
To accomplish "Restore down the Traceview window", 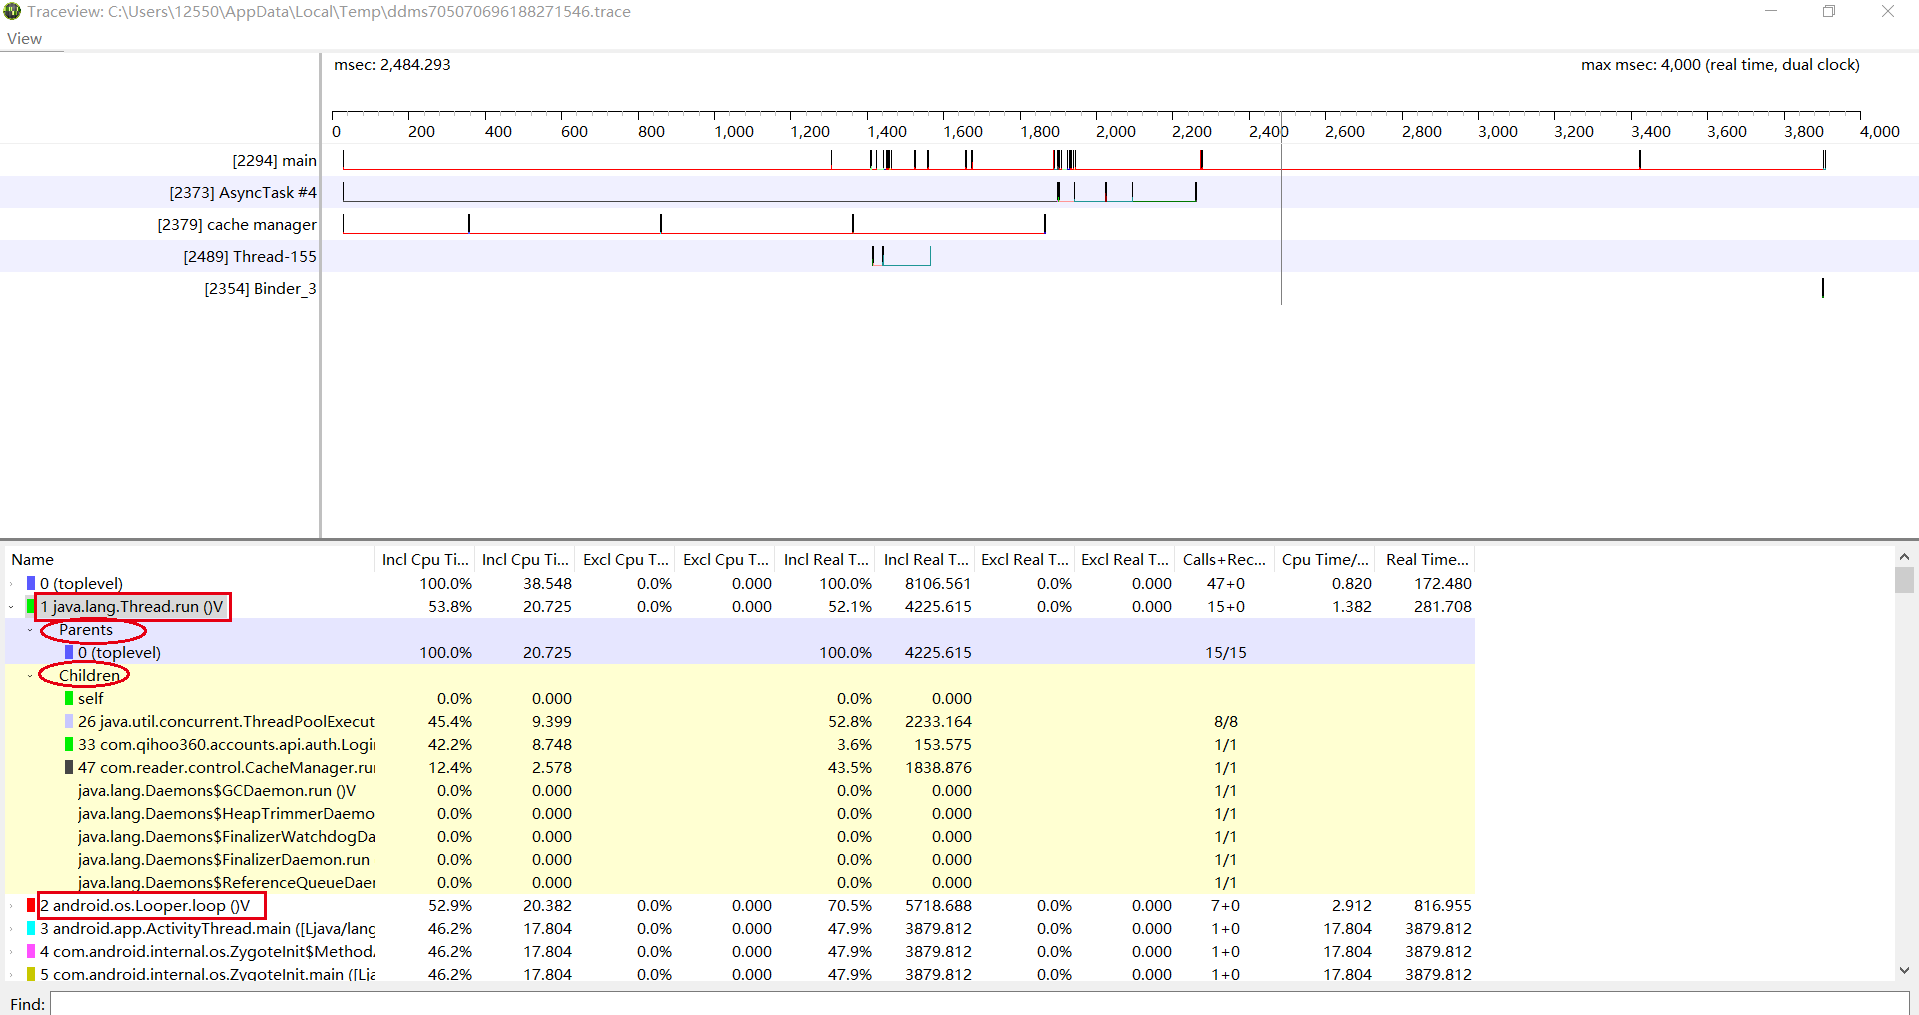I will 1829,11.
